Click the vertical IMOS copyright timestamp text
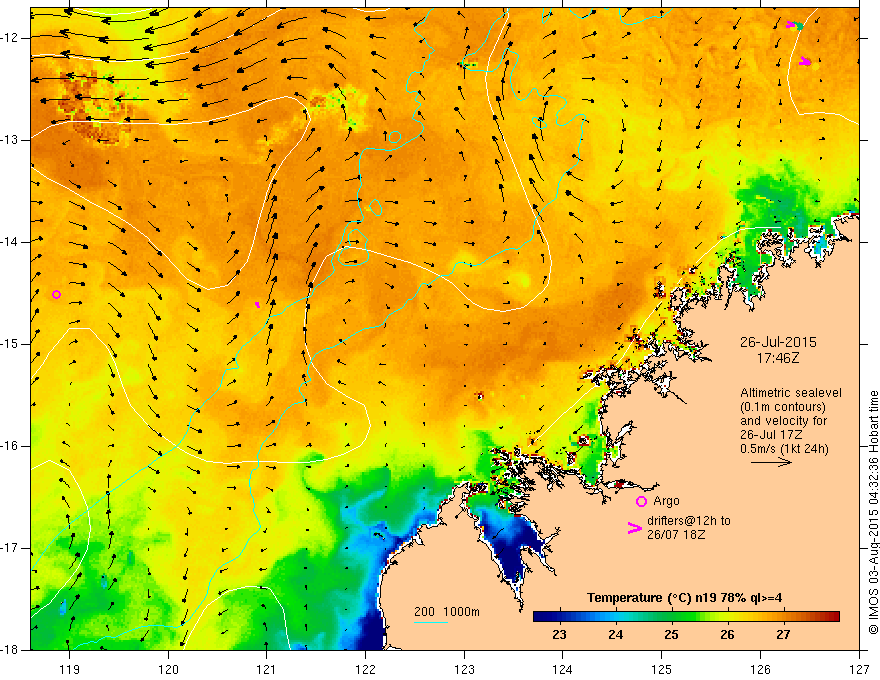880x680 pixels. [x=873, y=513]
